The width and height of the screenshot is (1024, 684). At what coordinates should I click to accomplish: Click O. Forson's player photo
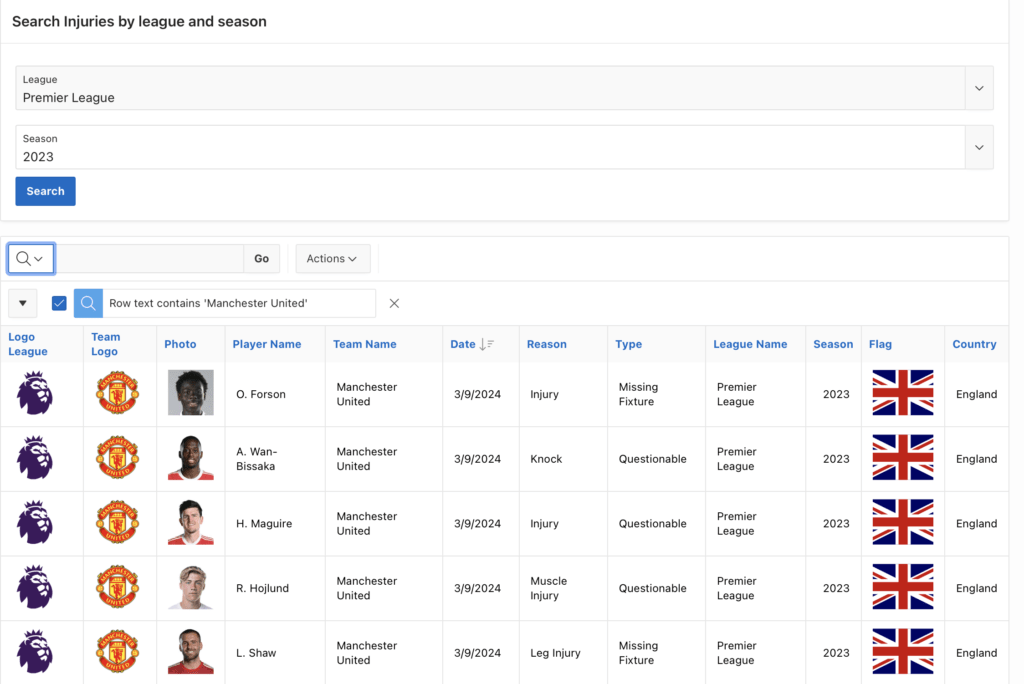(190, 393)
